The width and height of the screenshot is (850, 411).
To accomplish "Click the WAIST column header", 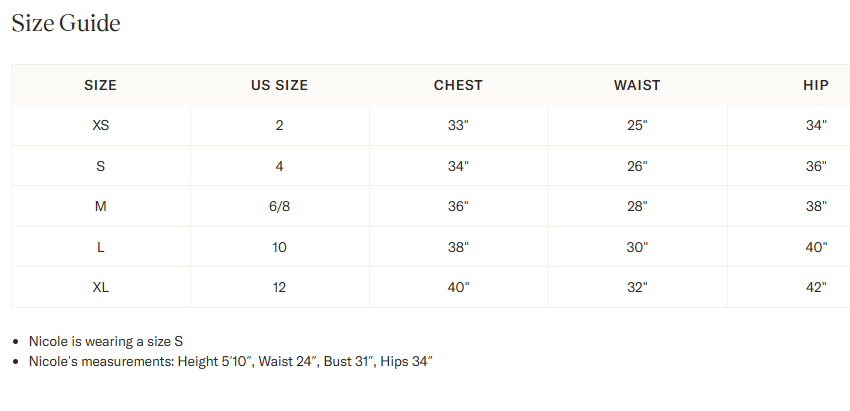I will tap(637, 85).
